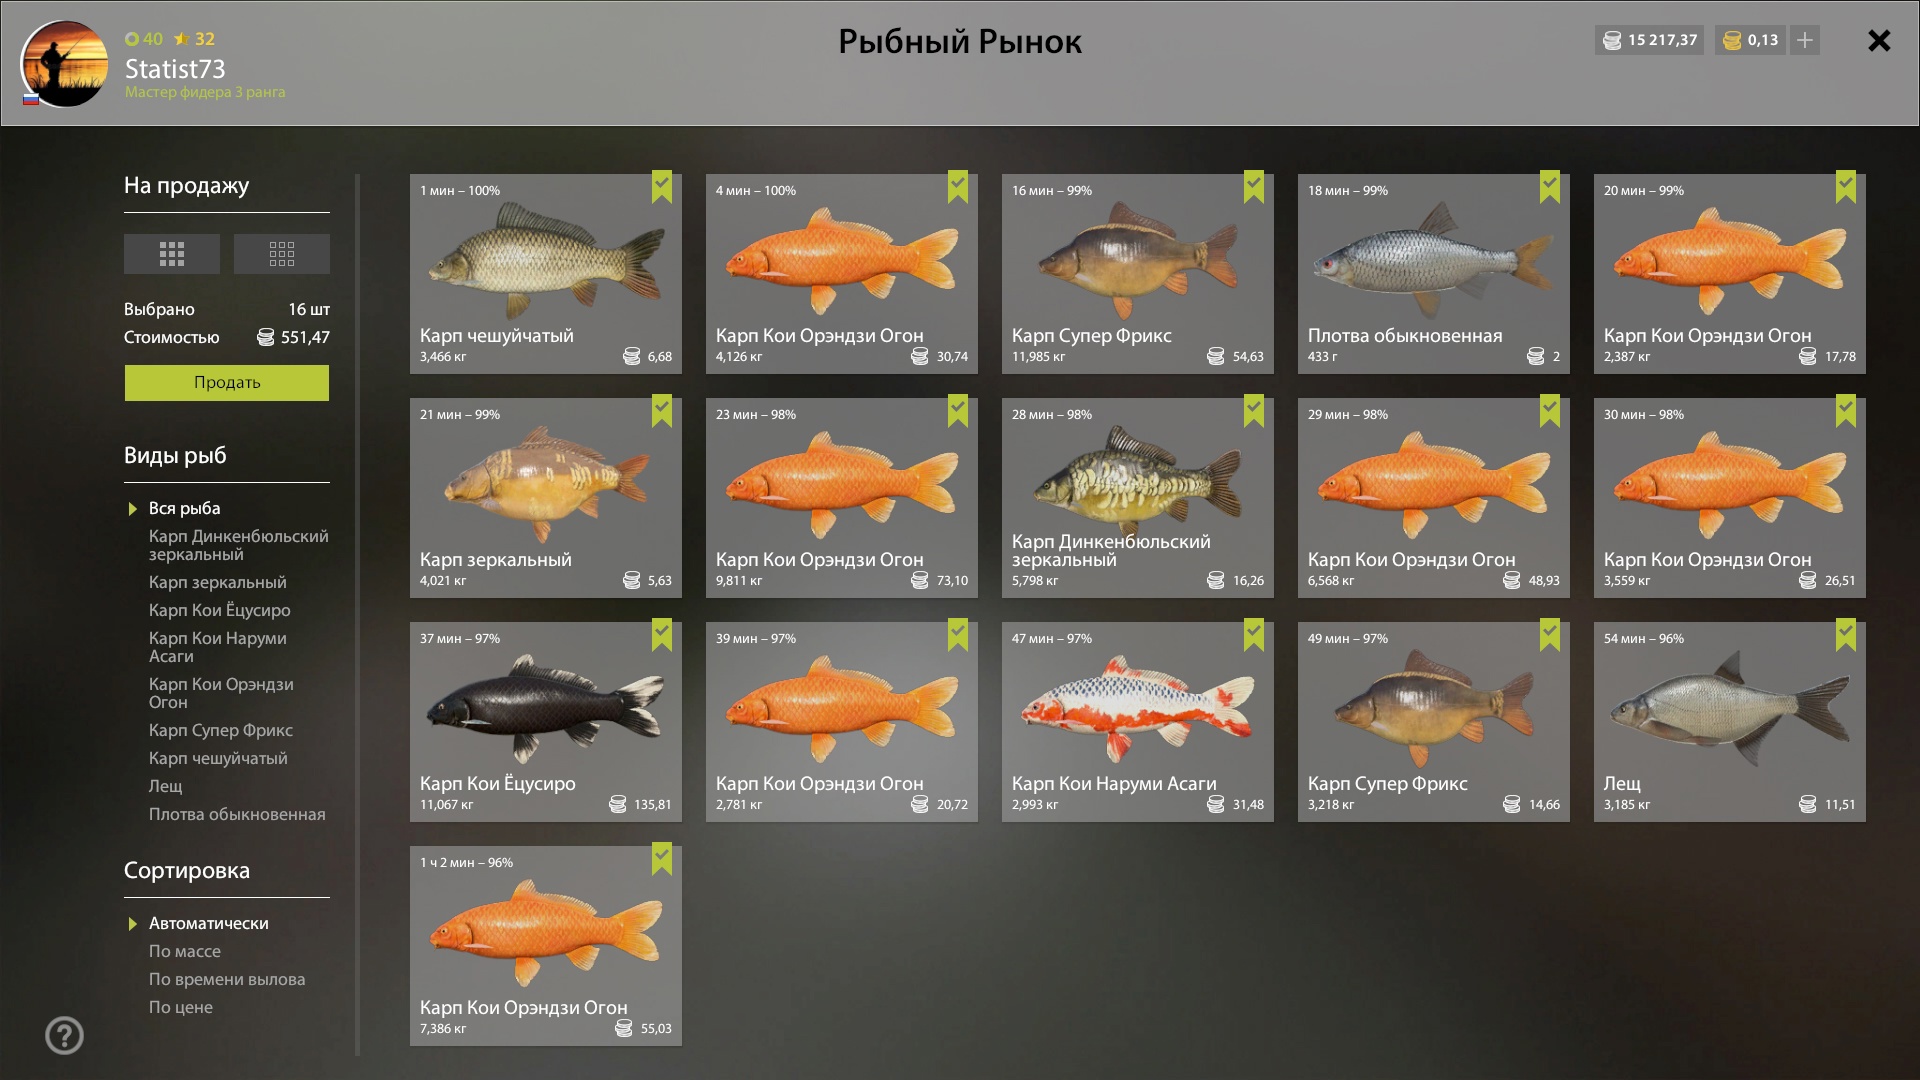Uncheck the Плотва обыкновенная selection ribbon
The height and width of the screenshot is (1080, 1920).
pyautogui.click(x=1550, y=187)
